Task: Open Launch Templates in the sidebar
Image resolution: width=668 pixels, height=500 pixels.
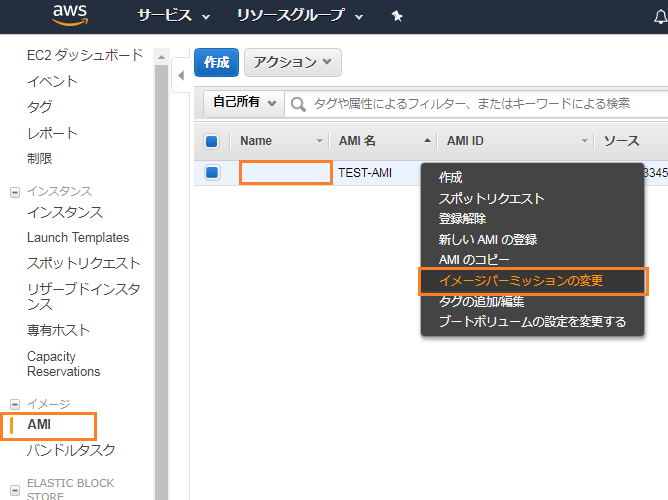Action: pos(78,237)
